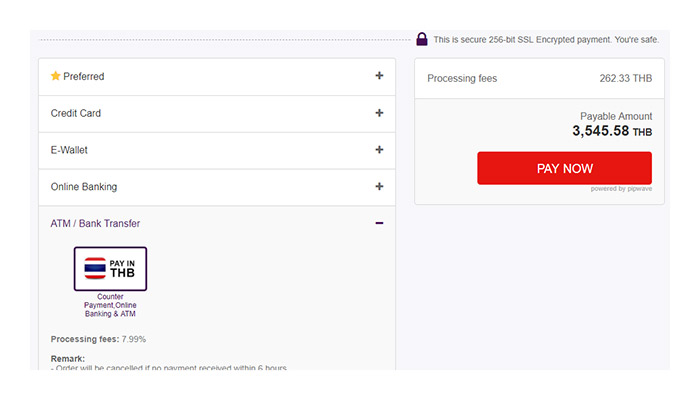Image resolution: width=700 pixels, height=400 pixels.
Task: Click the 262.33 THB processing fees value
Action: click(625, 78)
